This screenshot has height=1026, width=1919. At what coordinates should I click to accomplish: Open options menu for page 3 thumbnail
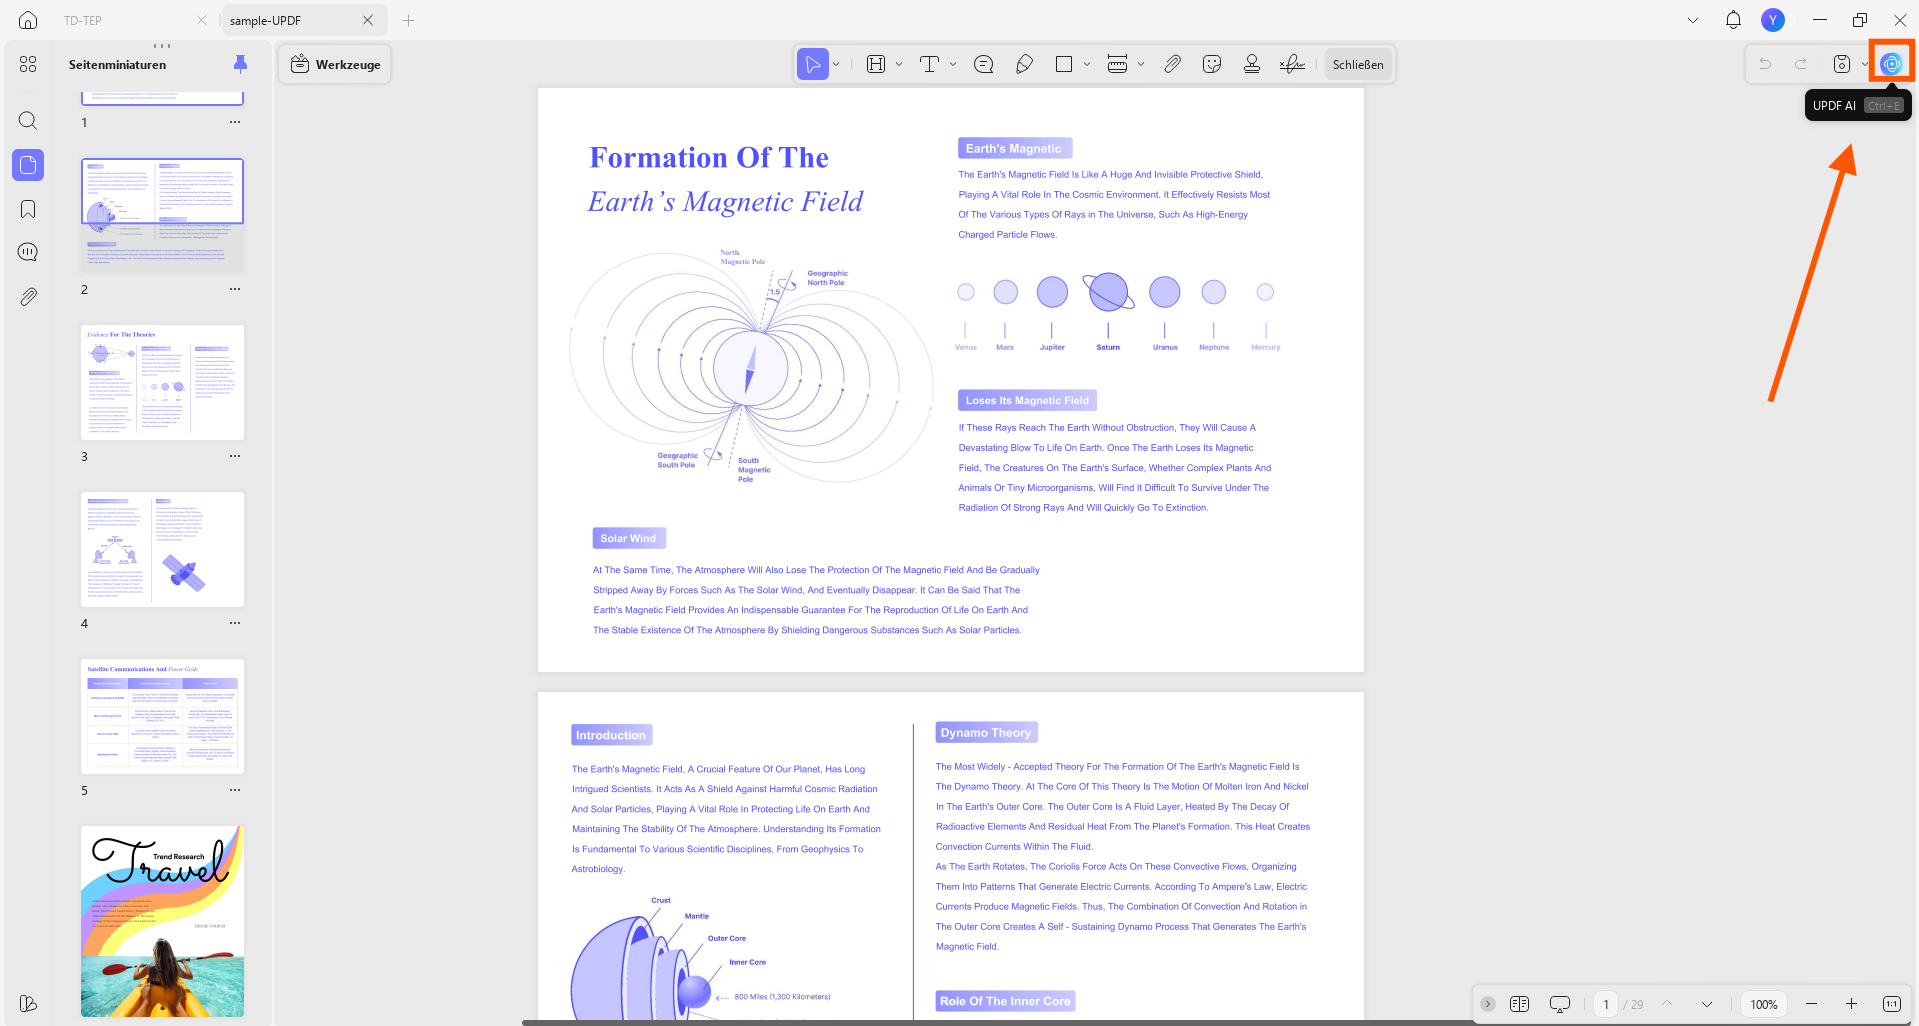point(235,456)
